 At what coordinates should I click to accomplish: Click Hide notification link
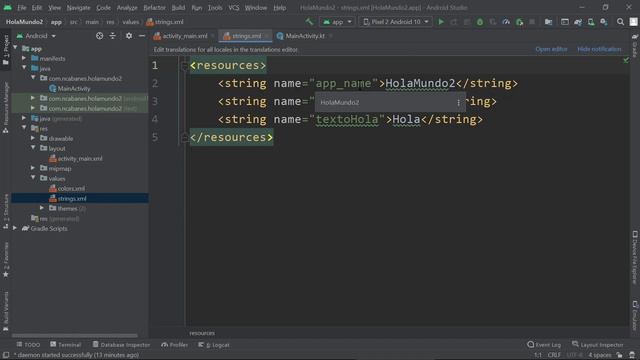[x=599, y=49]
